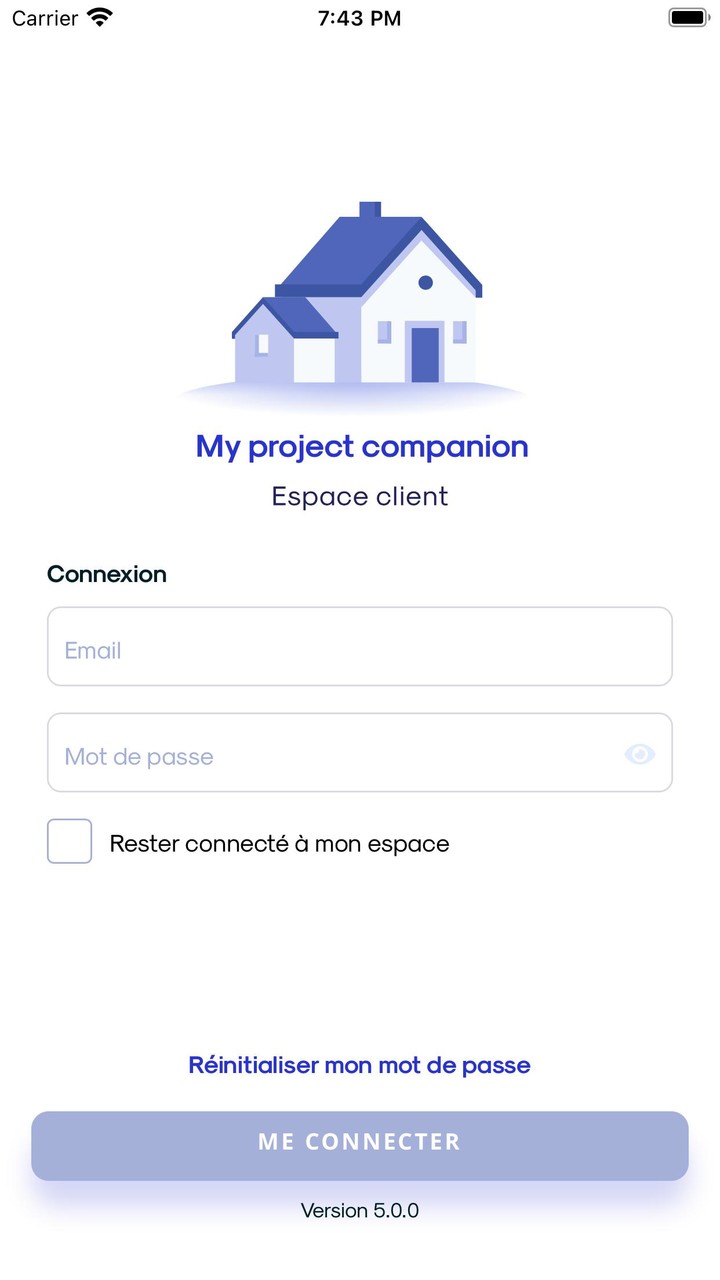Click the 'Espace client' subtitle
Viewport: 720px width, 1280px height.
coord(359,496)
